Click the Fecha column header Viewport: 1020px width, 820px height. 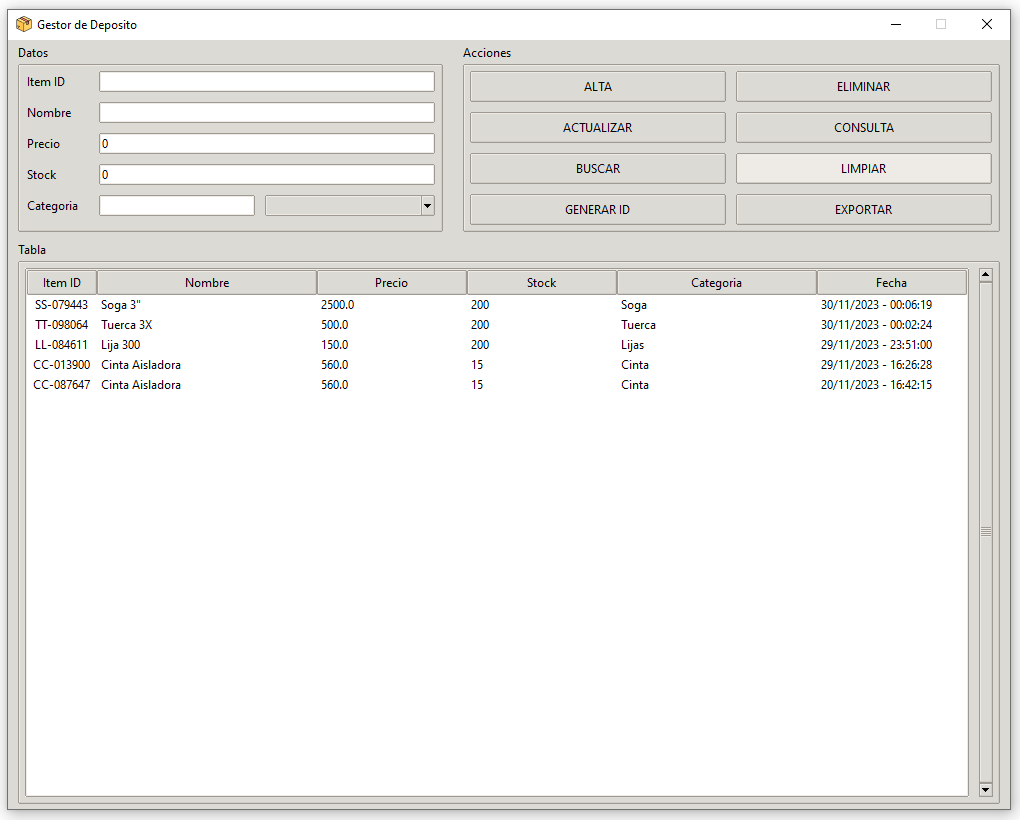tap(891, 283)
